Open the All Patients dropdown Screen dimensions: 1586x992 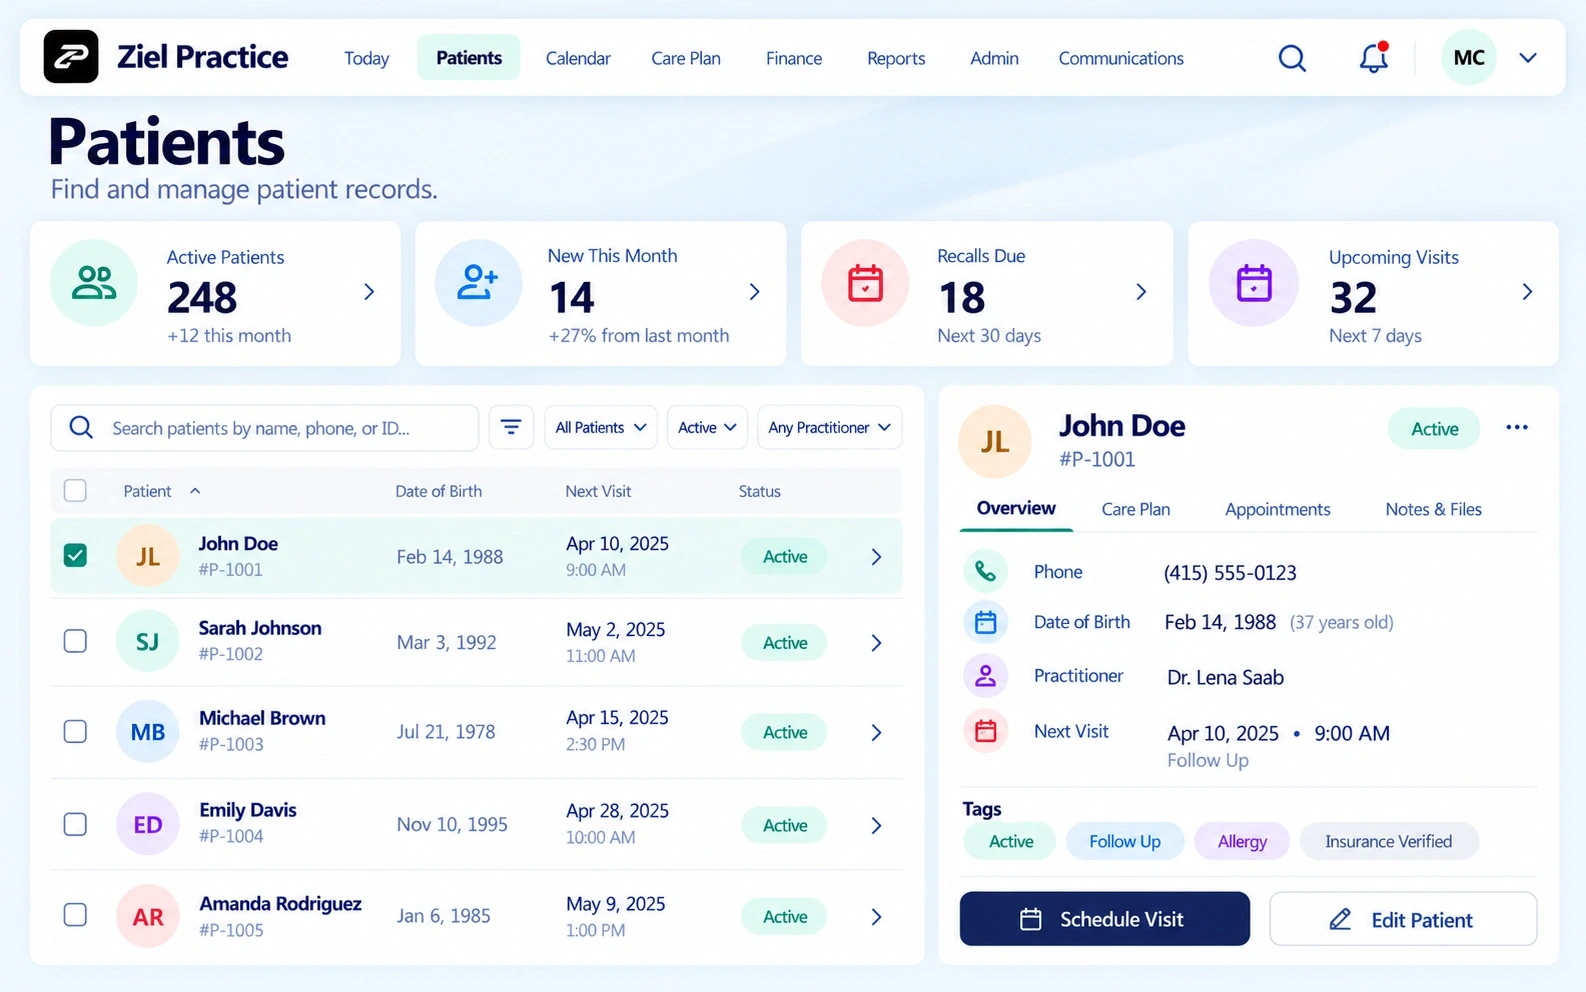601,428
